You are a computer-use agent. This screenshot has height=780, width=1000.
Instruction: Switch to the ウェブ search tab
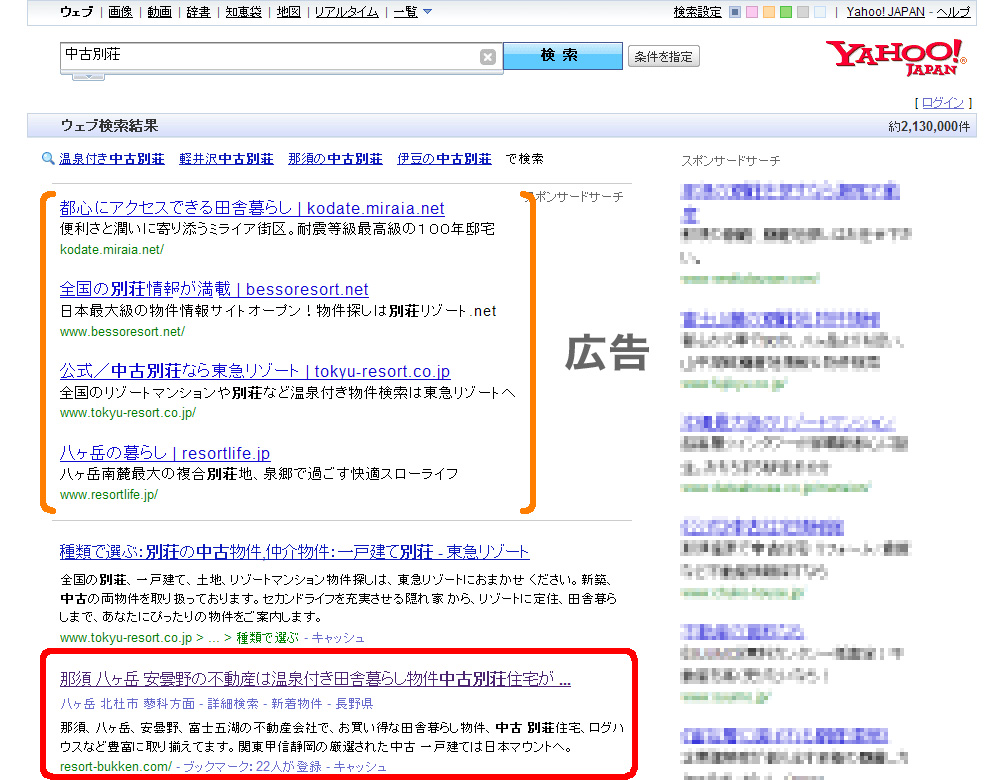[77, 11]
